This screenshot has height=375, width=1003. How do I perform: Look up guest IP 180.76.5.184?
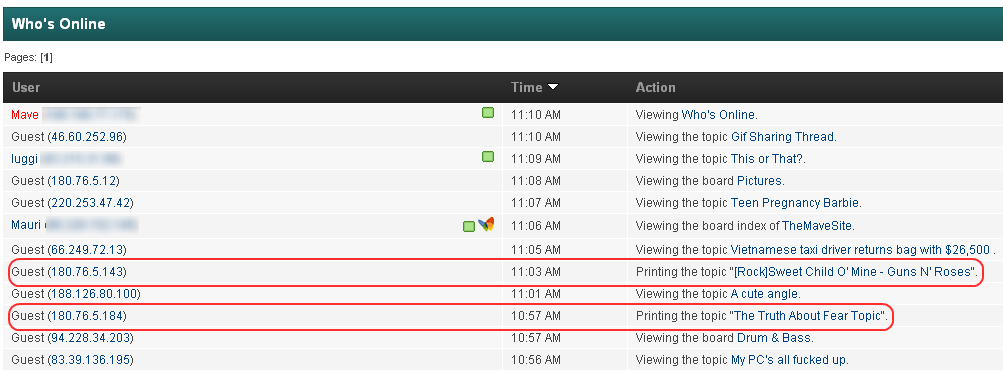(87, 316)
